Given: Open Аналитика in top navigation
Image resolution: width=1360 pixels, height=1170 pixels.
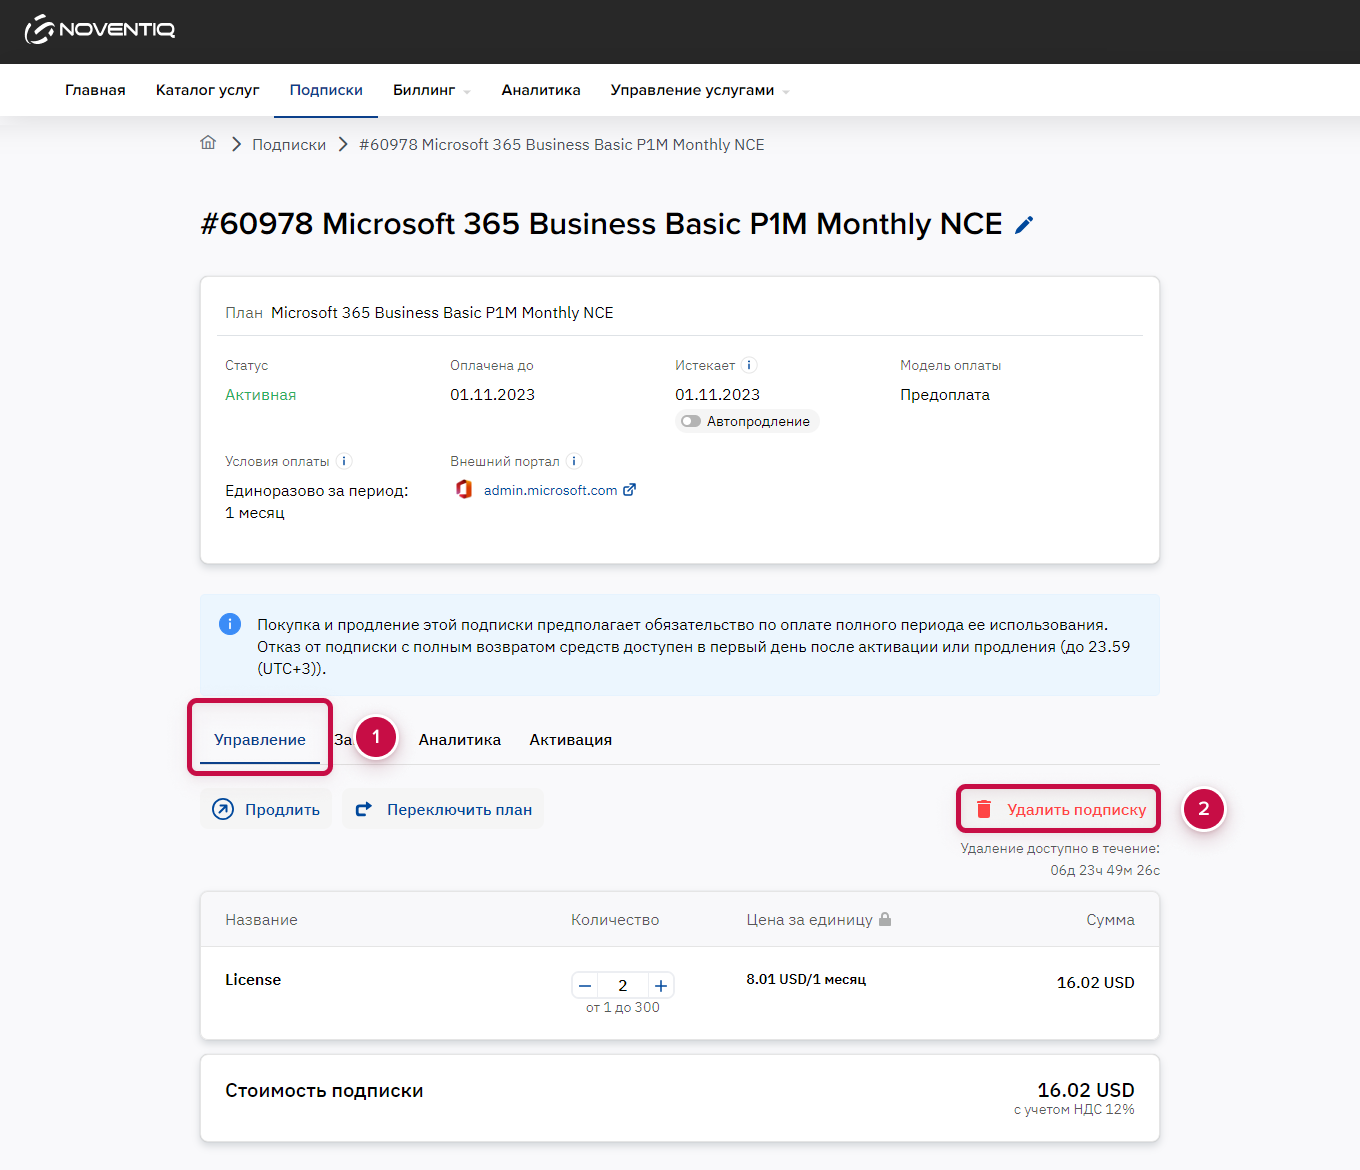Looking at the screenshot, I should point(541,90).
